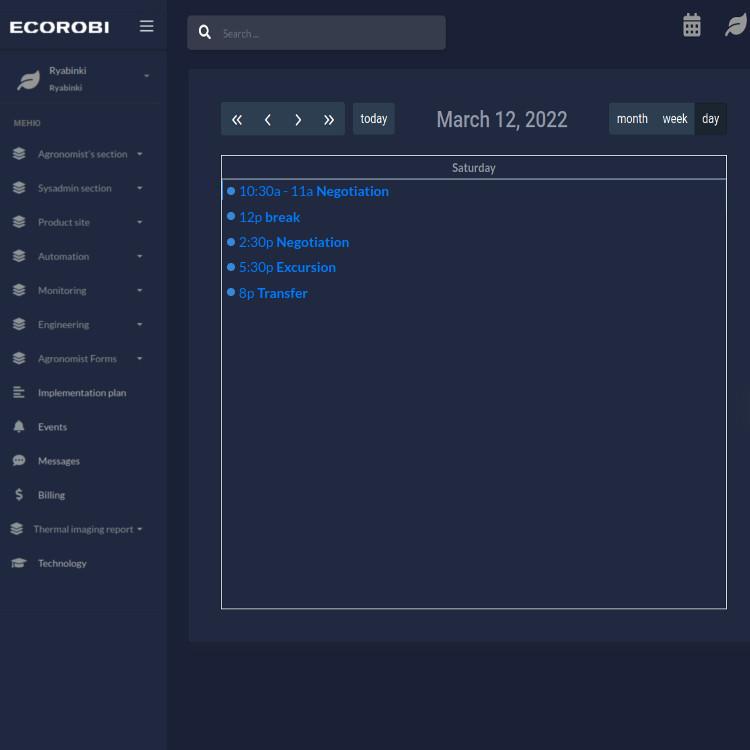This screenshot has height=750, width=750.
Task: Click the hamburger menu icon
Action: pos(146,26)
